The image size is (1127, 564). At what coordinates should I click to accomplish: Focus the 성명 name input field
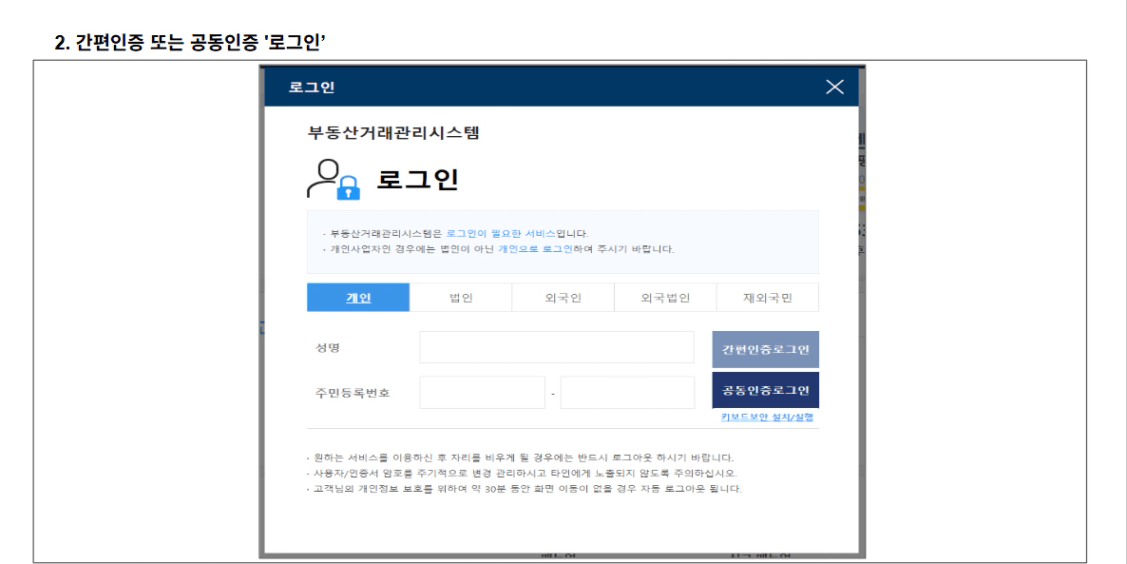(x=556, y=347)
